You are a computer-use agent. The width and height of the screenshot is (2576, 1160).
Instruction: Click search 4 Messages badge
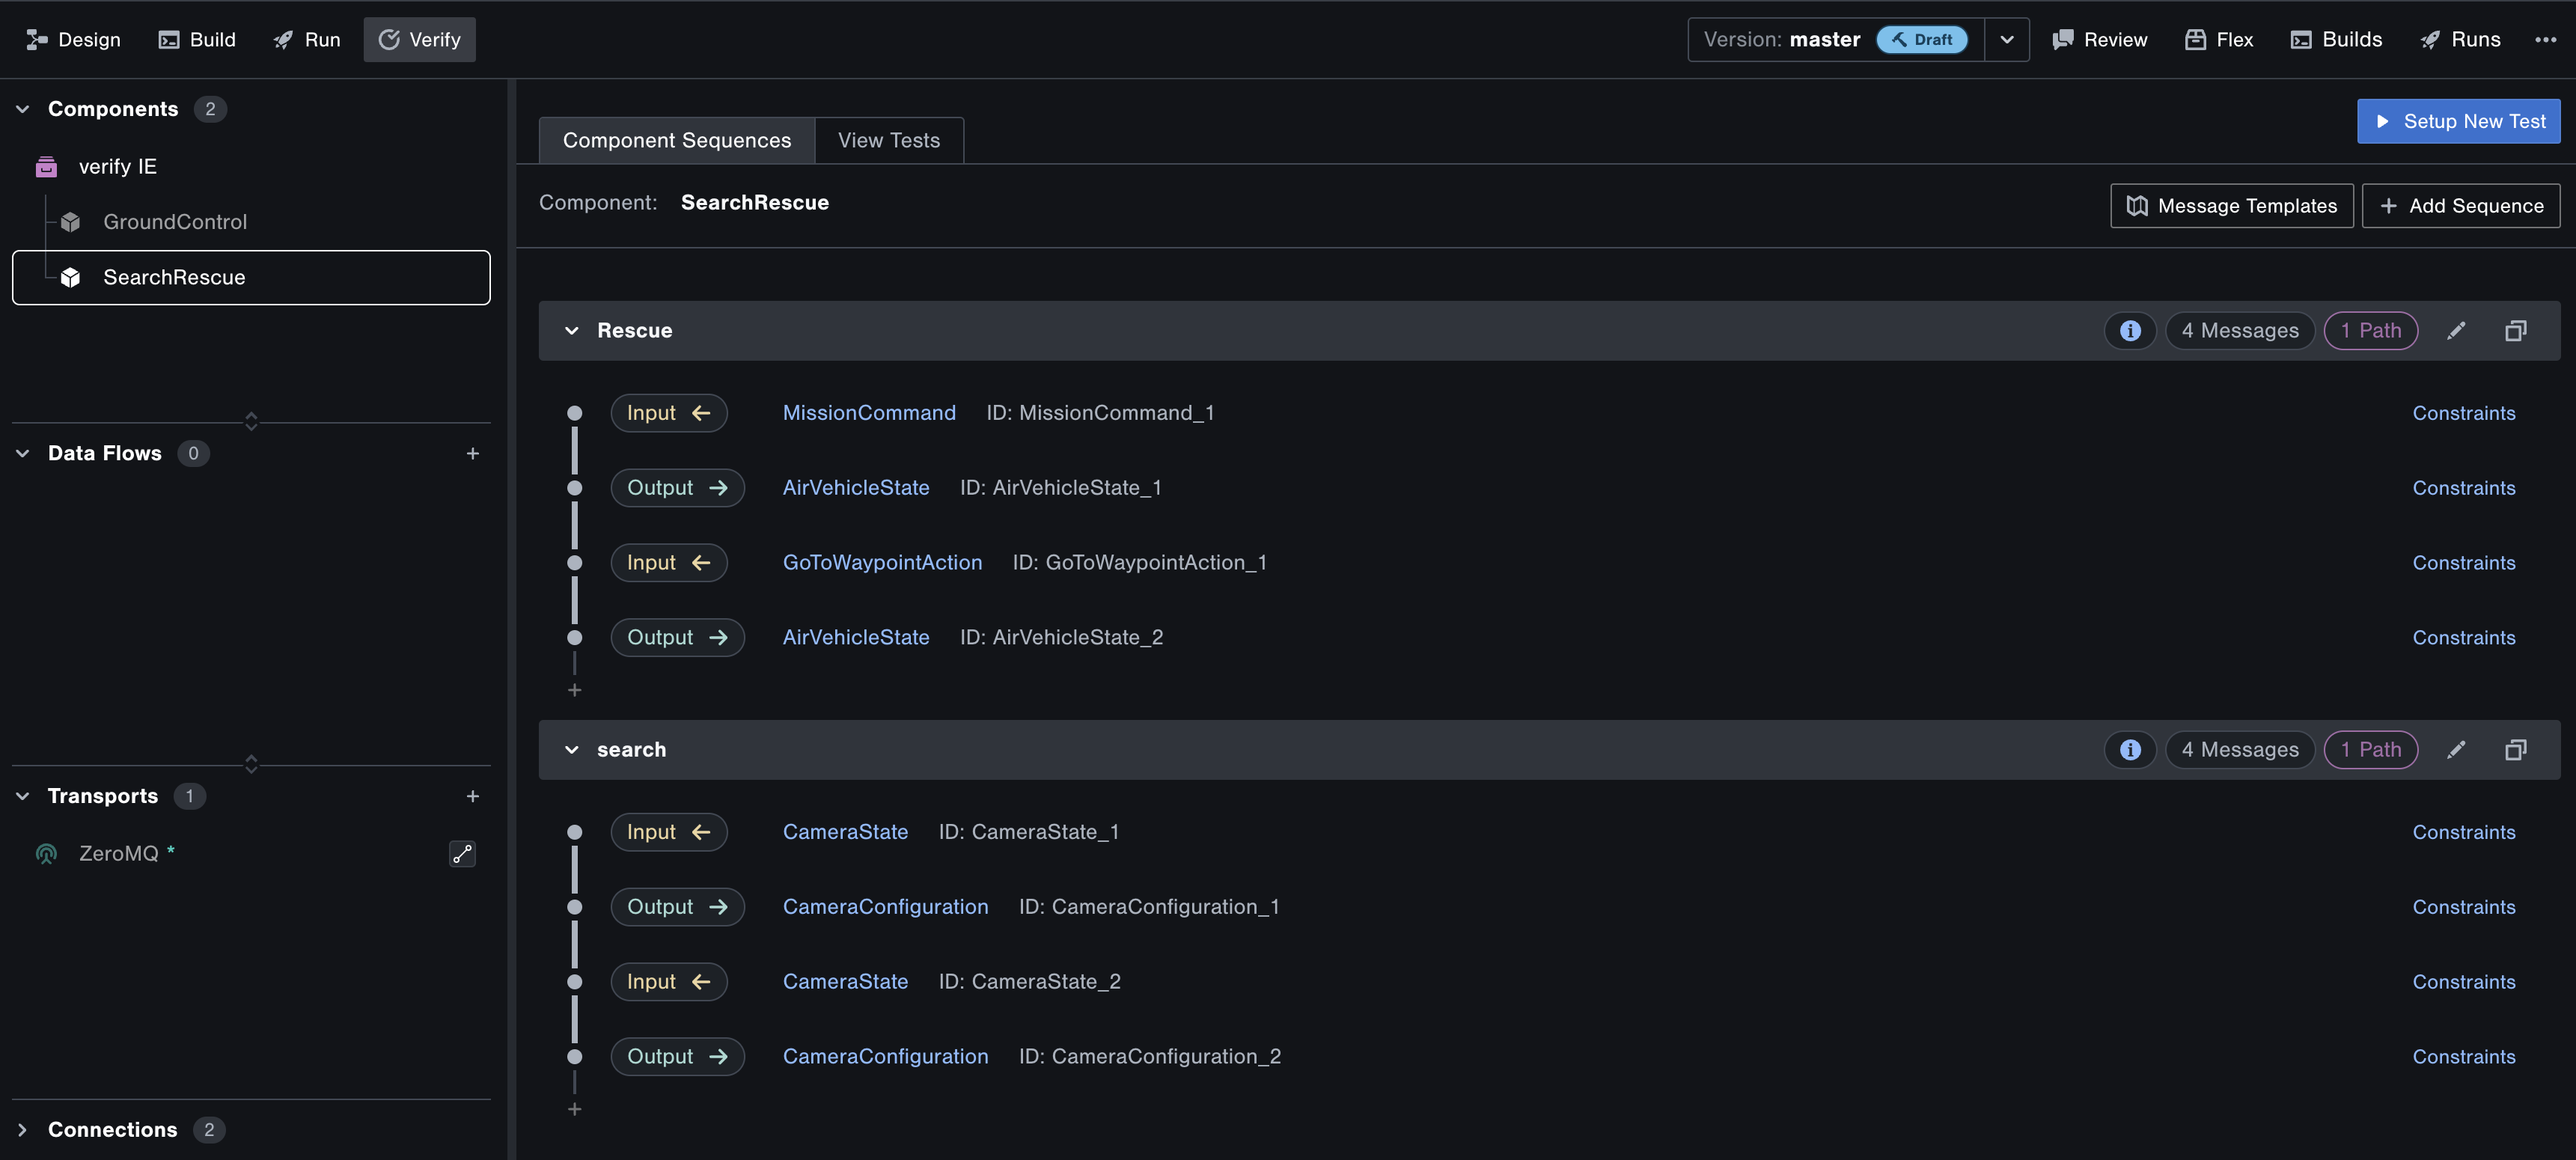(x=2239, y=749)
